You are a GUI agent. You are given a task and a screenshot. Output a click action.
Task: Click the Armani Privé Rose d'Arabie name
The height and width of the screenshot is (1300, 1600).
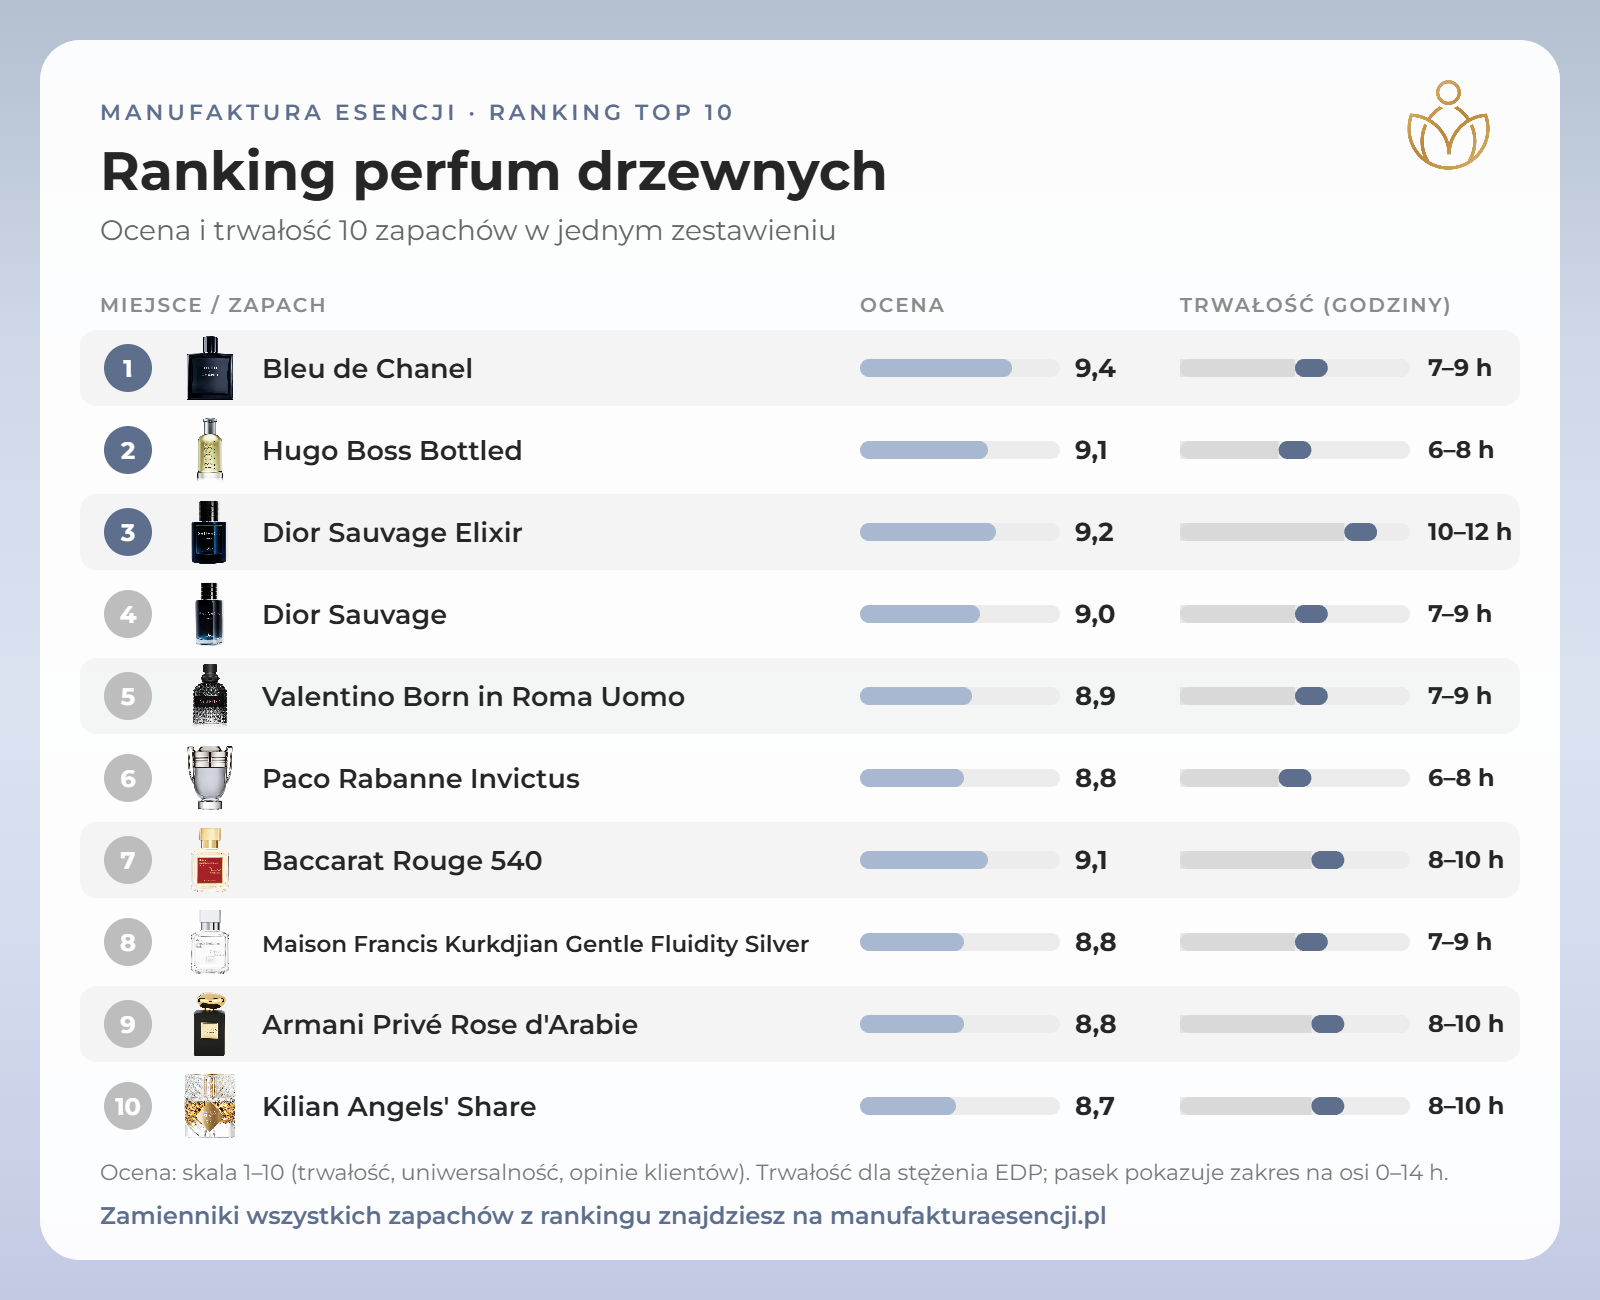(x=450, y=1024)
